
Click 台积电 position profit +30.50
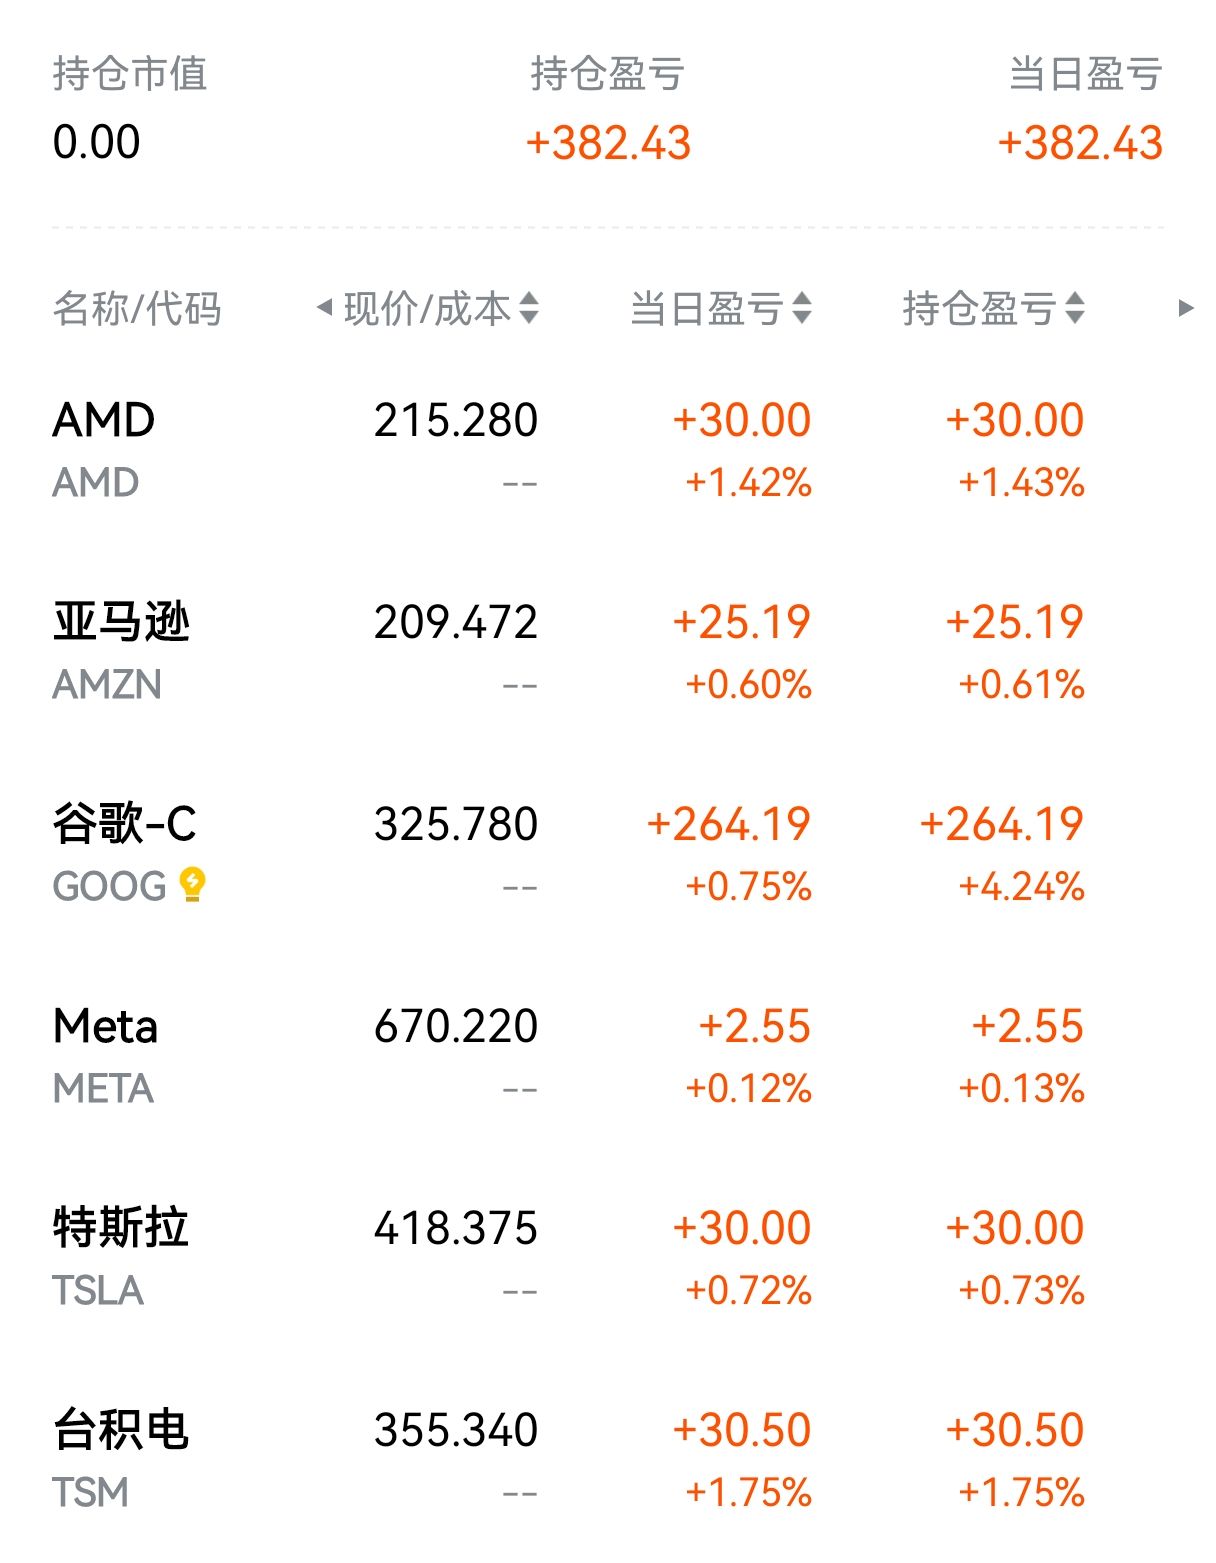(x=1014, y=1431)
